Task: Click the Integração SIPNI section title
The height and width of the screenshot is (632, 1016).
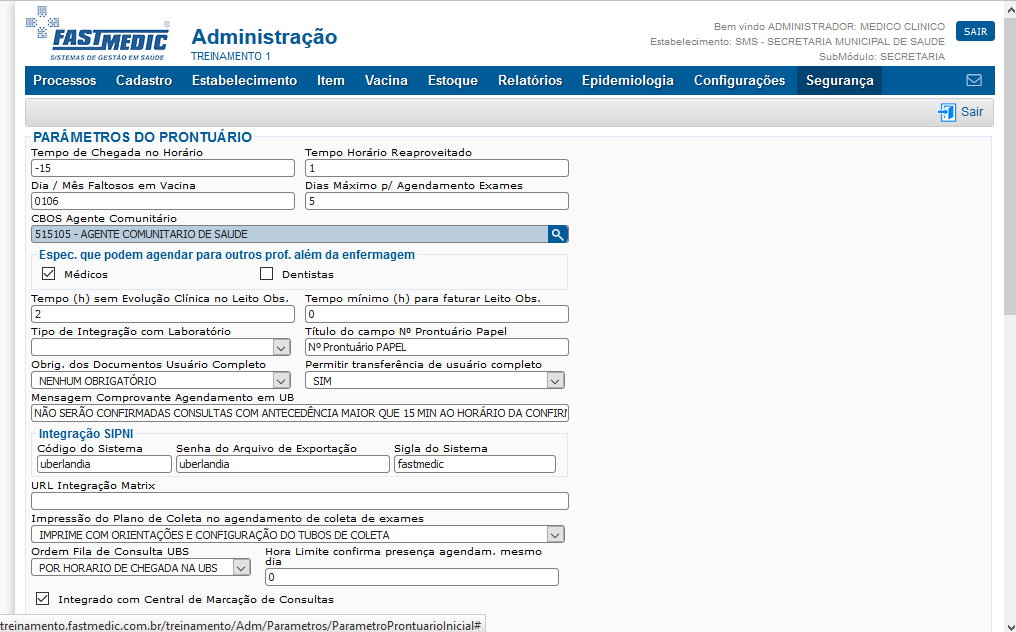Action: click(86, 434)
